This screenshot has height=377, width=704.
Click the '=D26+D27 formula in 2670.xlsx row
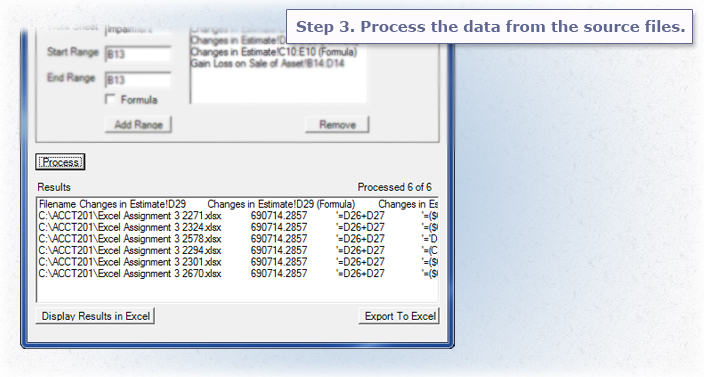(x=360, y=274)
